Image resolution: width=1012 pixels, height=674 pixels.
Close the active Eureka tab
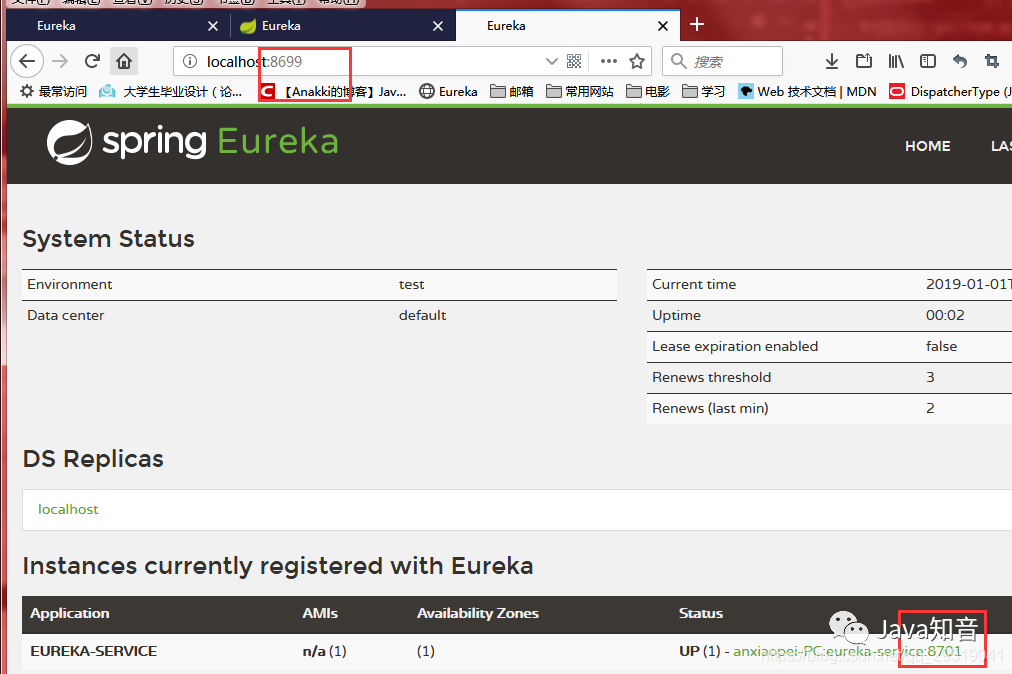[663, 26]
